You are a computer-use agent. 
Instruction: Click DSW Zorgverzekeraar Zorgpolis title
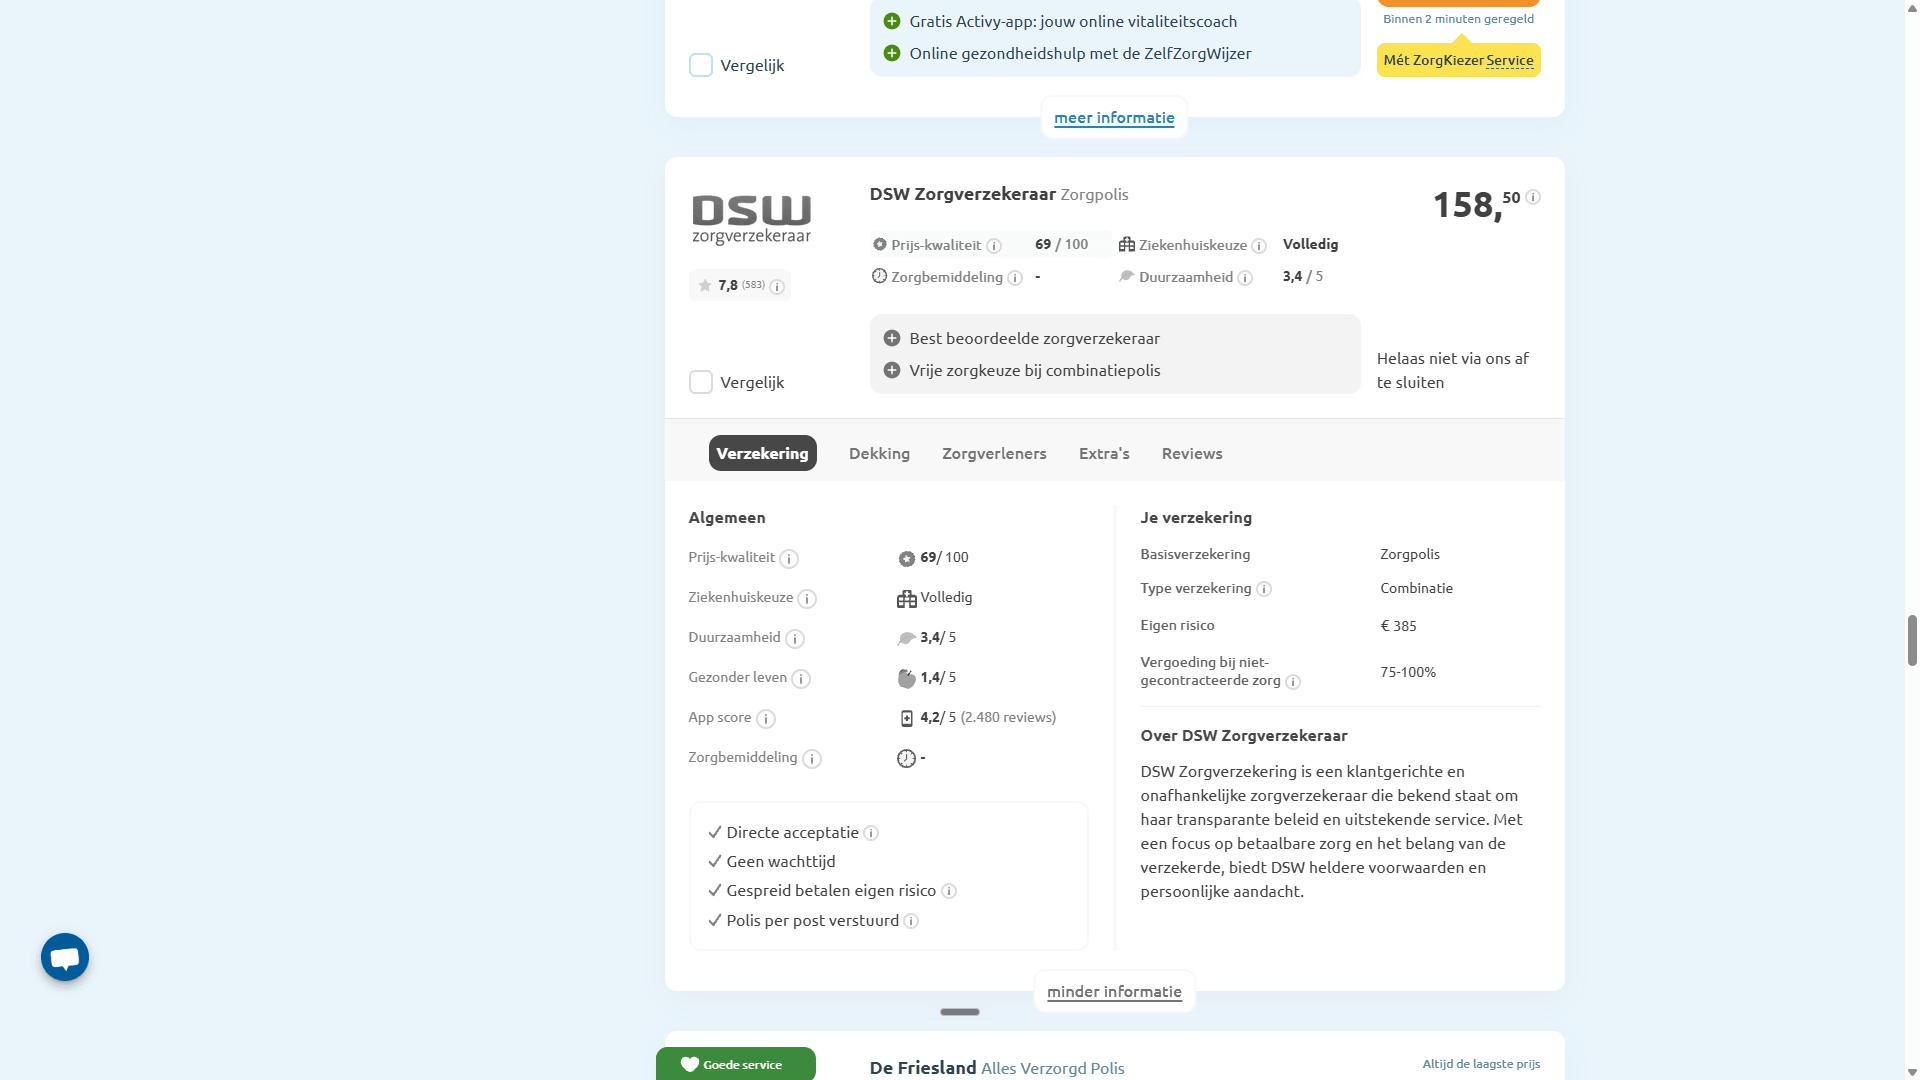click(x=998, y=194)
